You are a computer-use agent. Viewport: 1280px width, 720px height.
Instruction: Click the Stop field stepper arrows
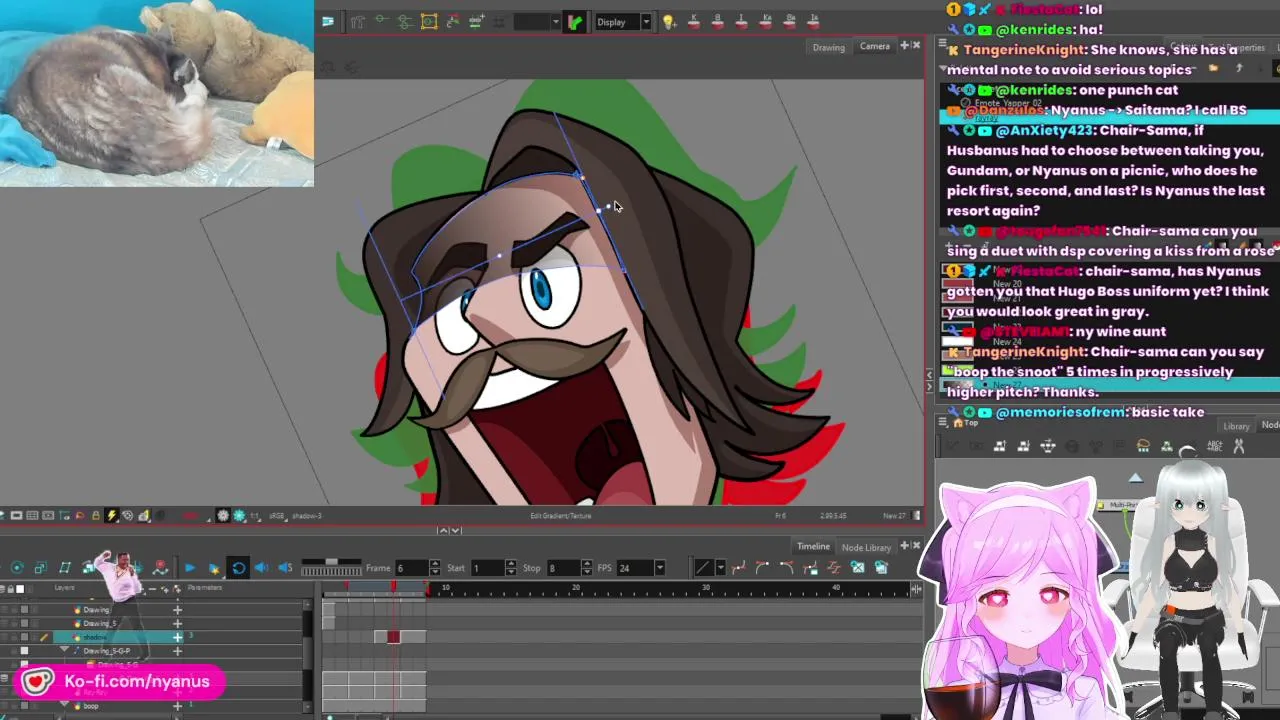click(588, 568)
